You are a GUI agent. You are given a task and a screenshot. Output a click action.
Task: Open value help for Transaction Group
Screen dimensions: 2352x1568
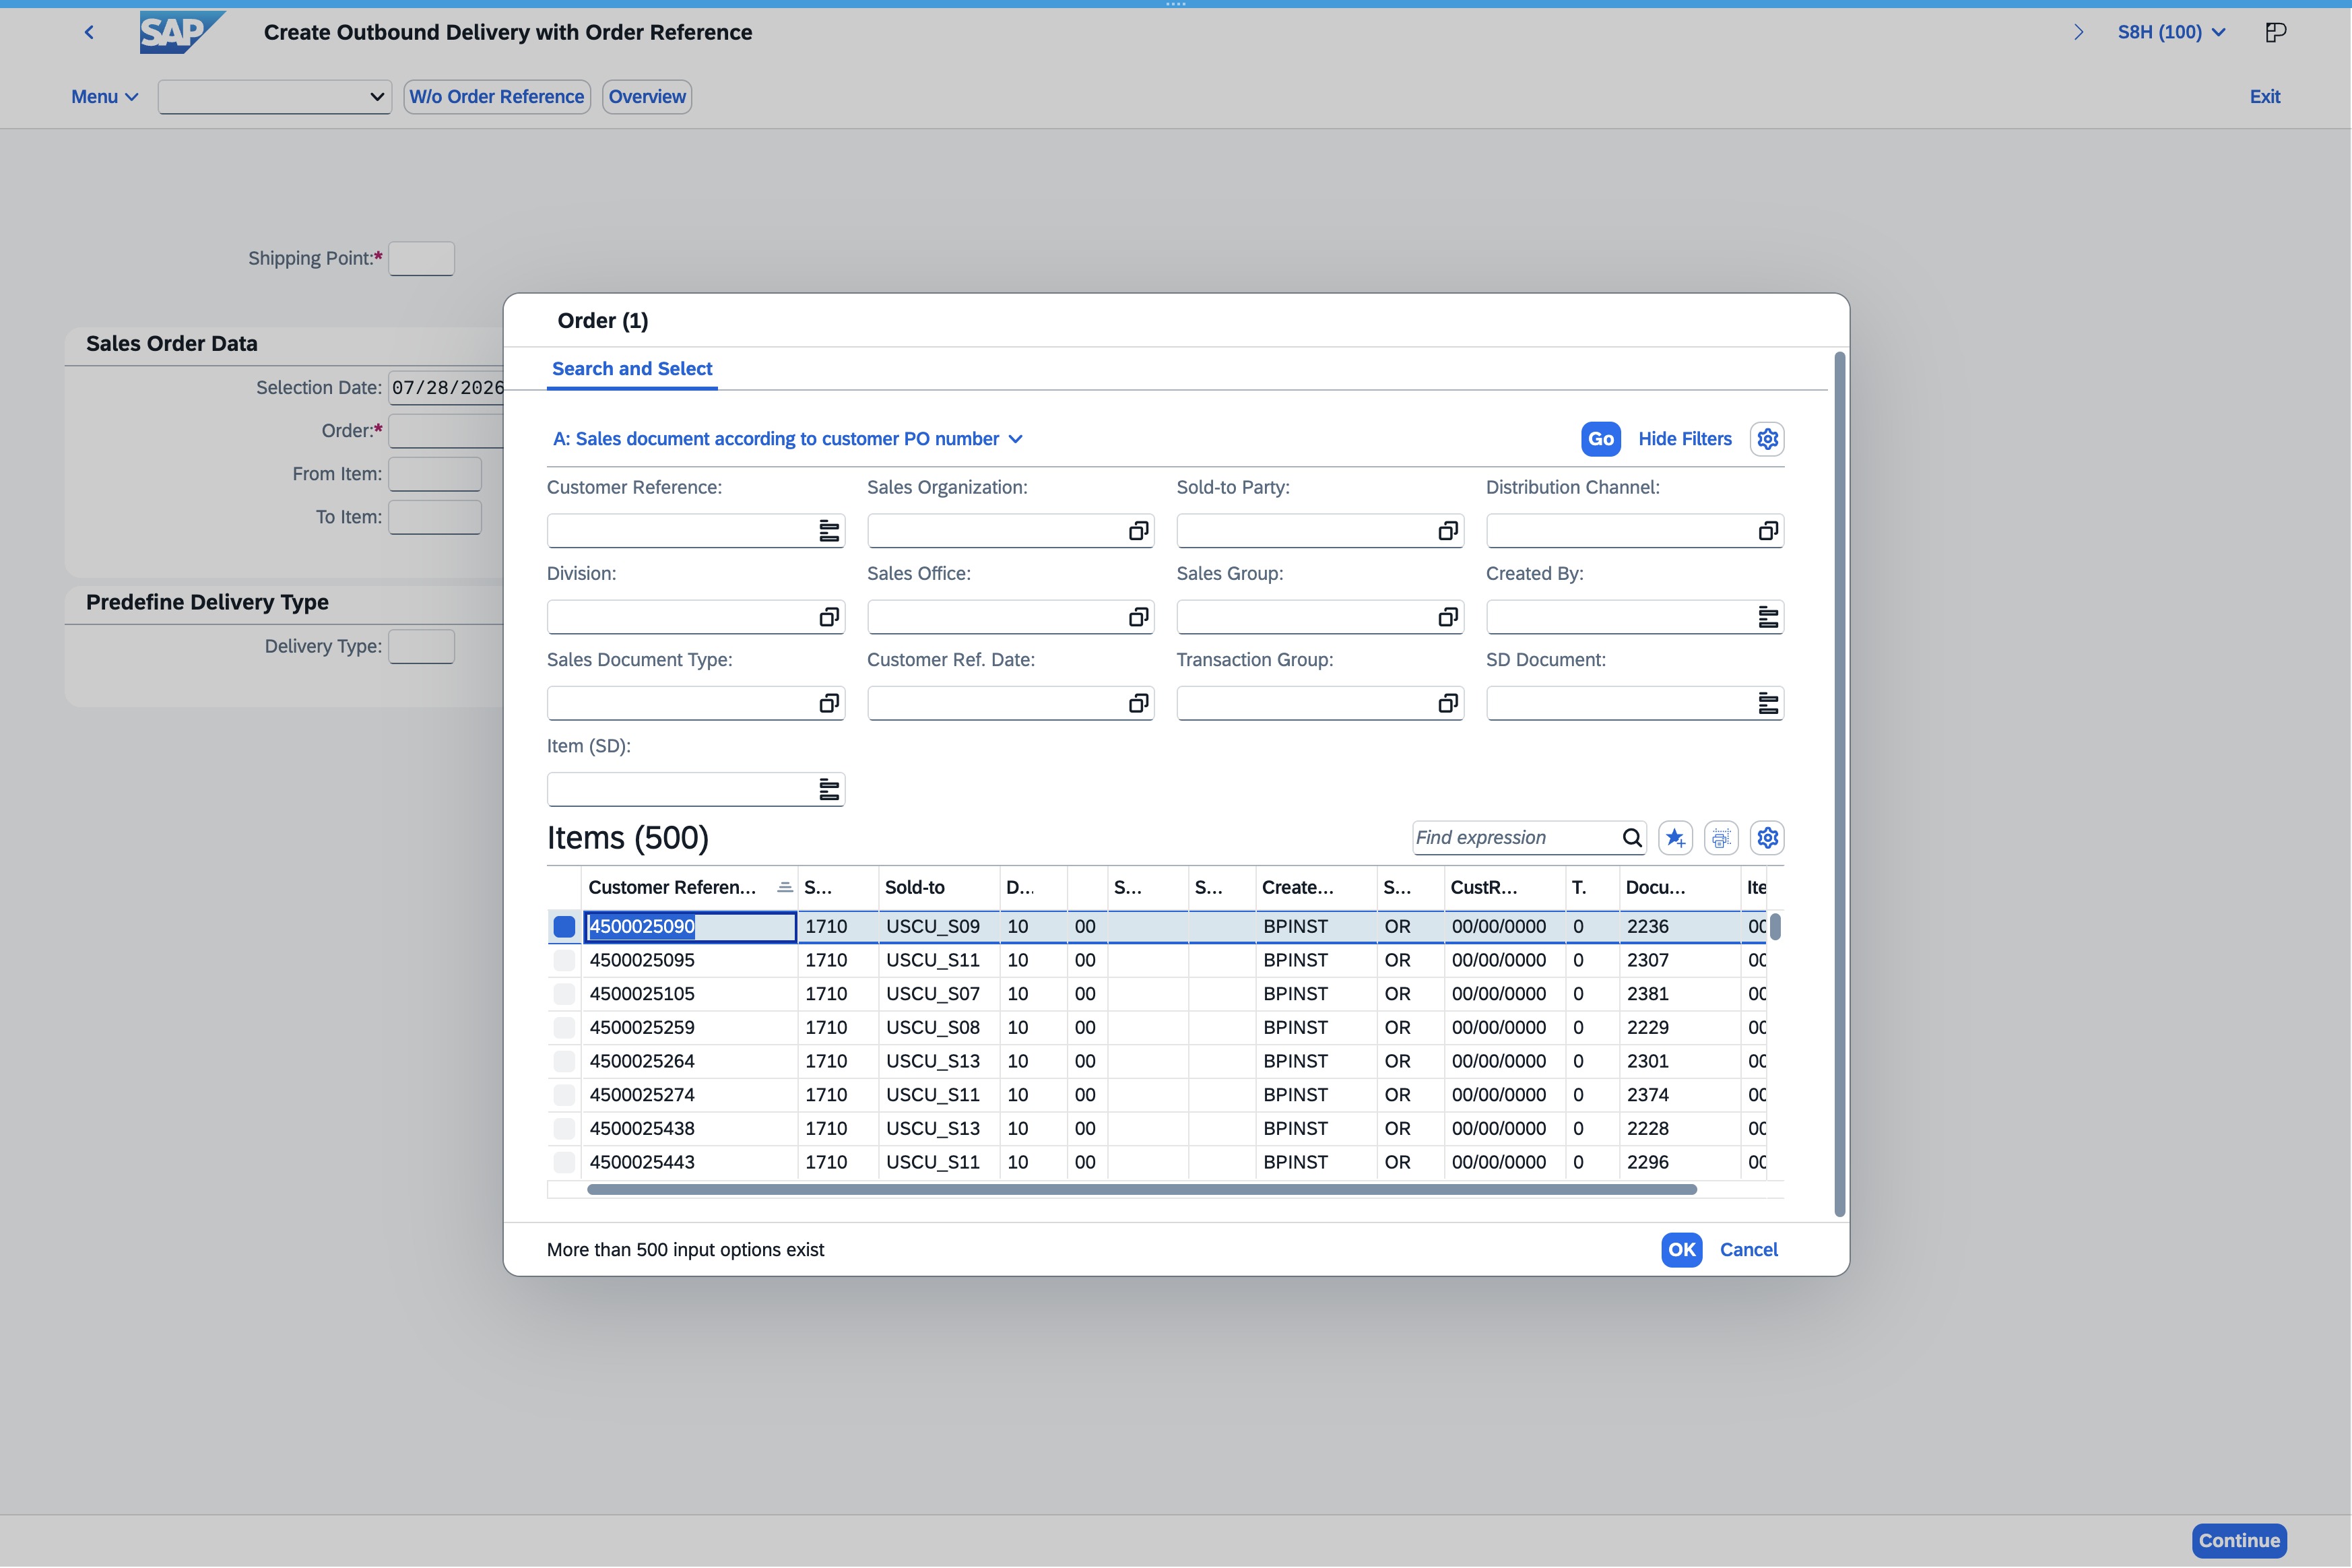tap(1447, 704)
